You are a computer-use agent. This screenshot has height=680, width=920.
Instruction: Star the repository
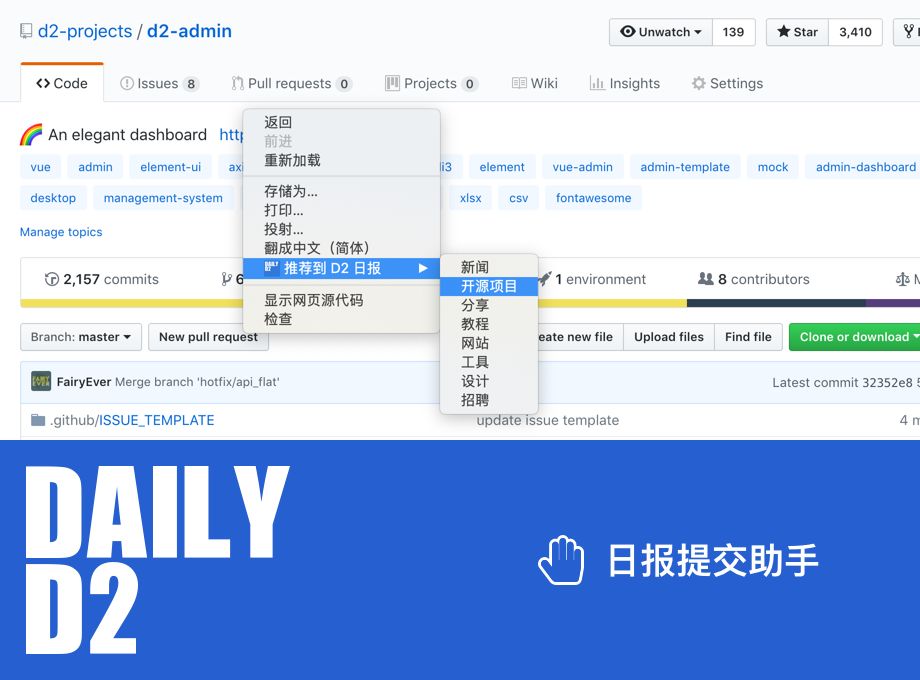797,32
